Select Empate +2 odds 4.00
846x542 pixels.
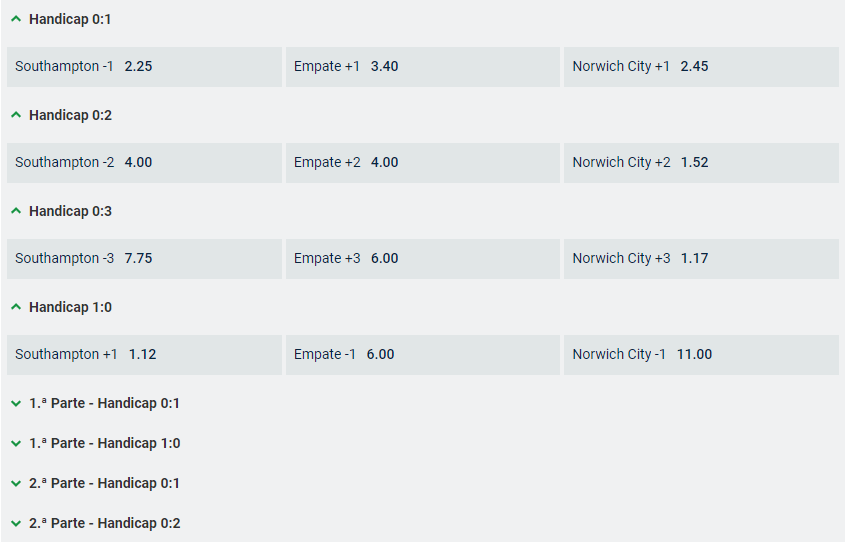coord(422,163)
